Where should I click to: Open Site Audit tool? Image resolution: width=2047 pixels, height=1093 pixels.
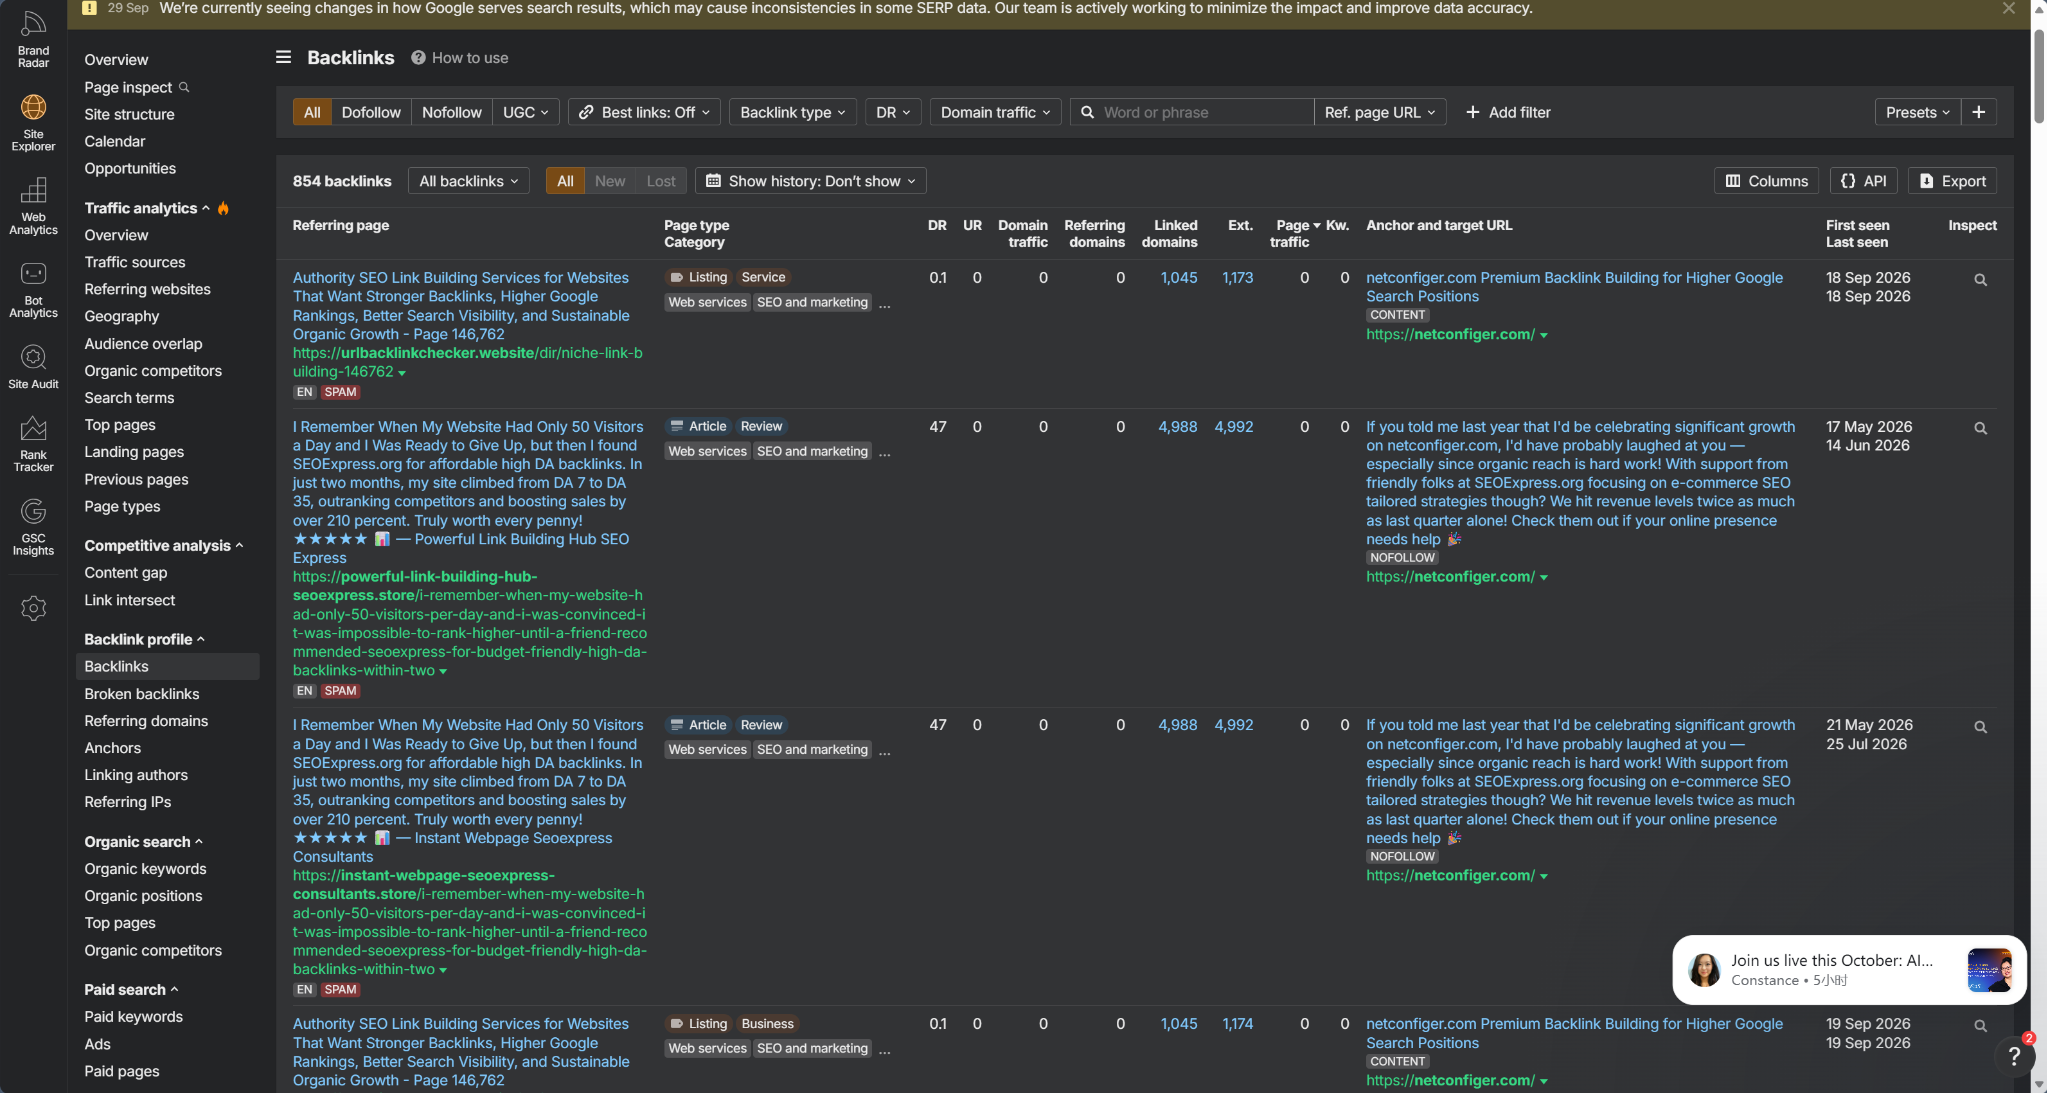click(33, 367)
